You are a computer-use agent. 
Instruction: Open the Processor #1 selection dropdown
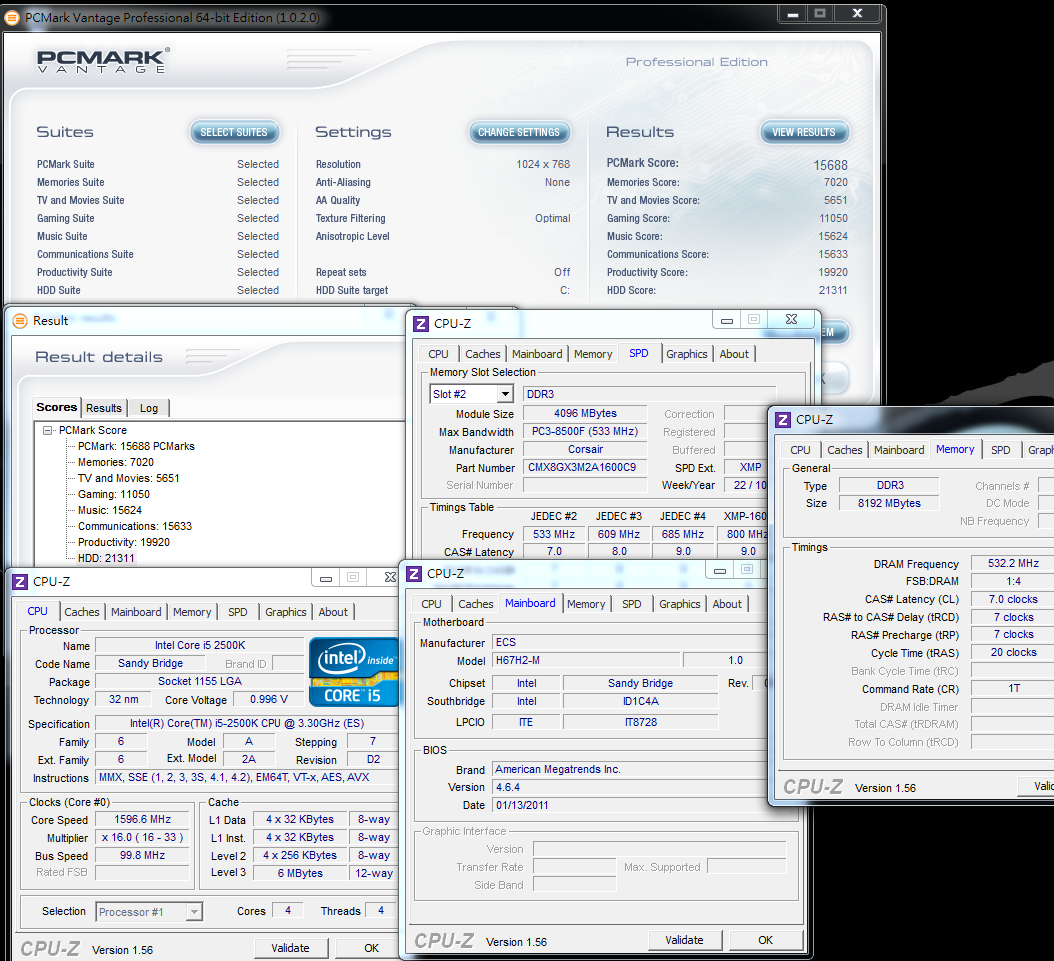[194, 911]
